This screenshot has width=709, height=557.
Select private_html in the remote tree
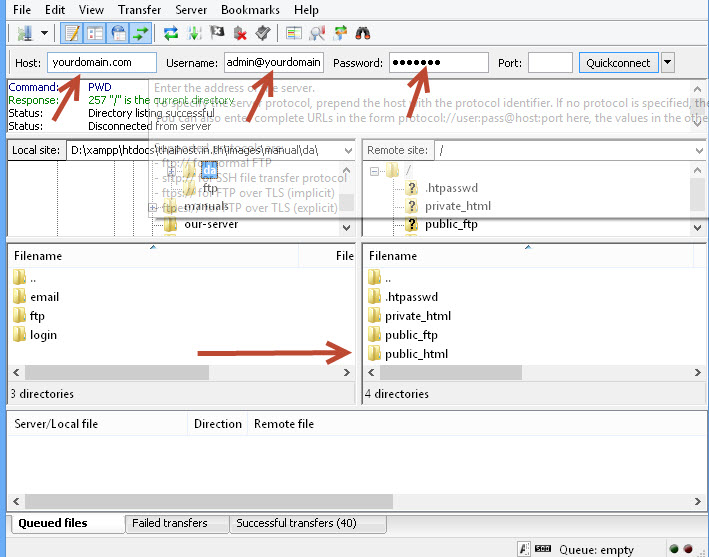coord(458,206)
